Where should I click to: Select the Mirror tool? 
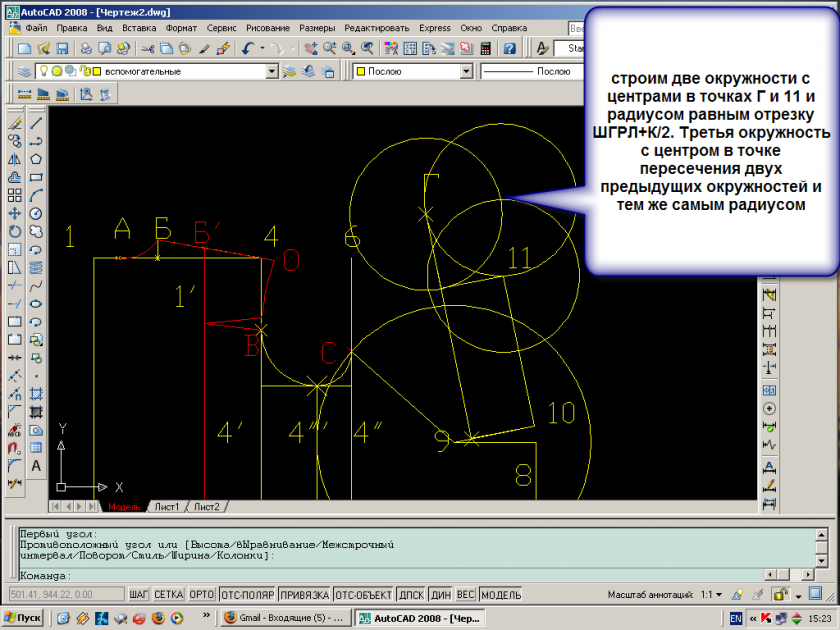coord(15,159)
